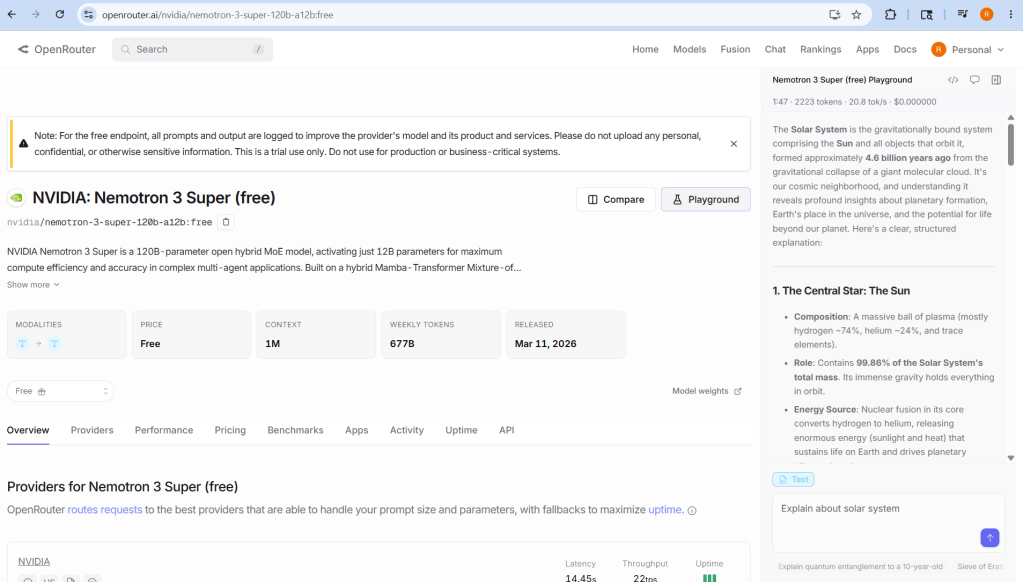Send the prompt with the arrow button
1023x582 pixels.
(989, 538)
